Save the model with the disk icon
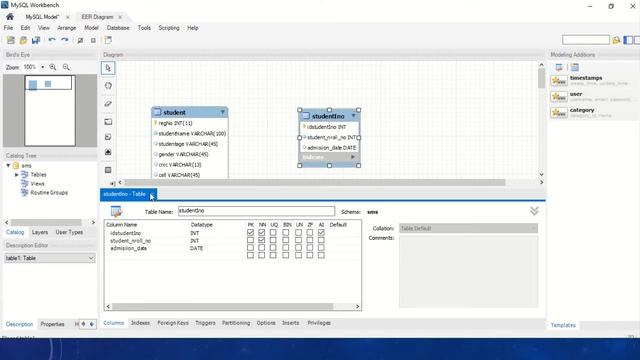 36,40
